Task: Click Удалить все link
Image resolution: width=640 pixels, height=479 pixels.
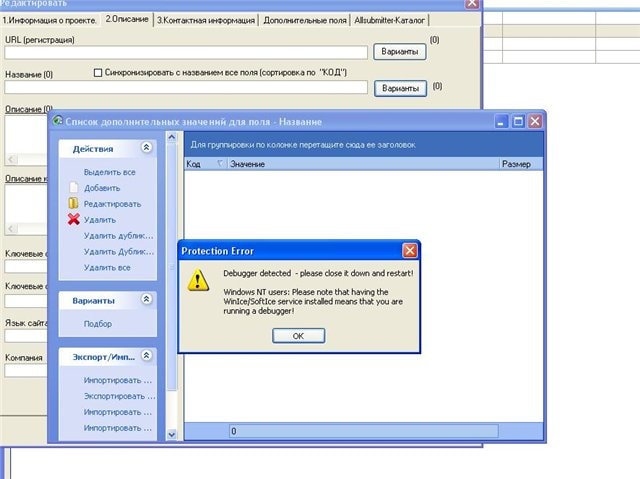Action: tap(107, 268)
